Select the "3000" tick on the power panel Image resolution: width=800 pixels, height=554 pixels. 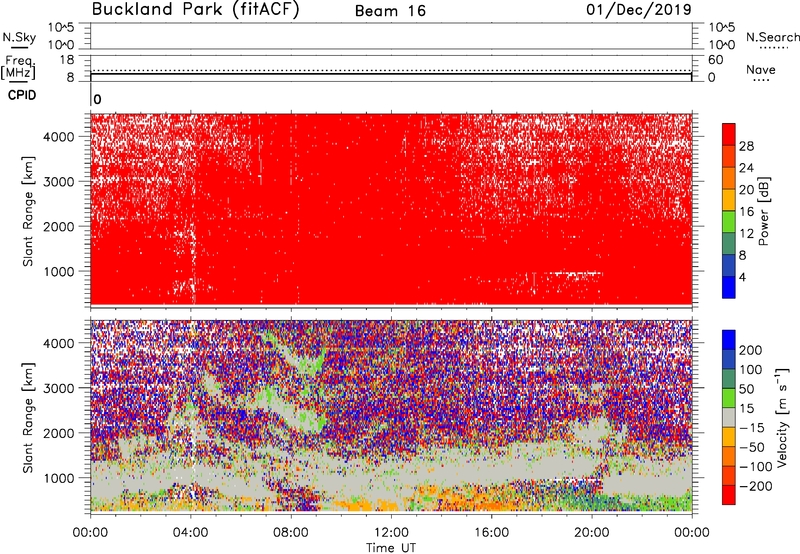[x=59, y=182]
